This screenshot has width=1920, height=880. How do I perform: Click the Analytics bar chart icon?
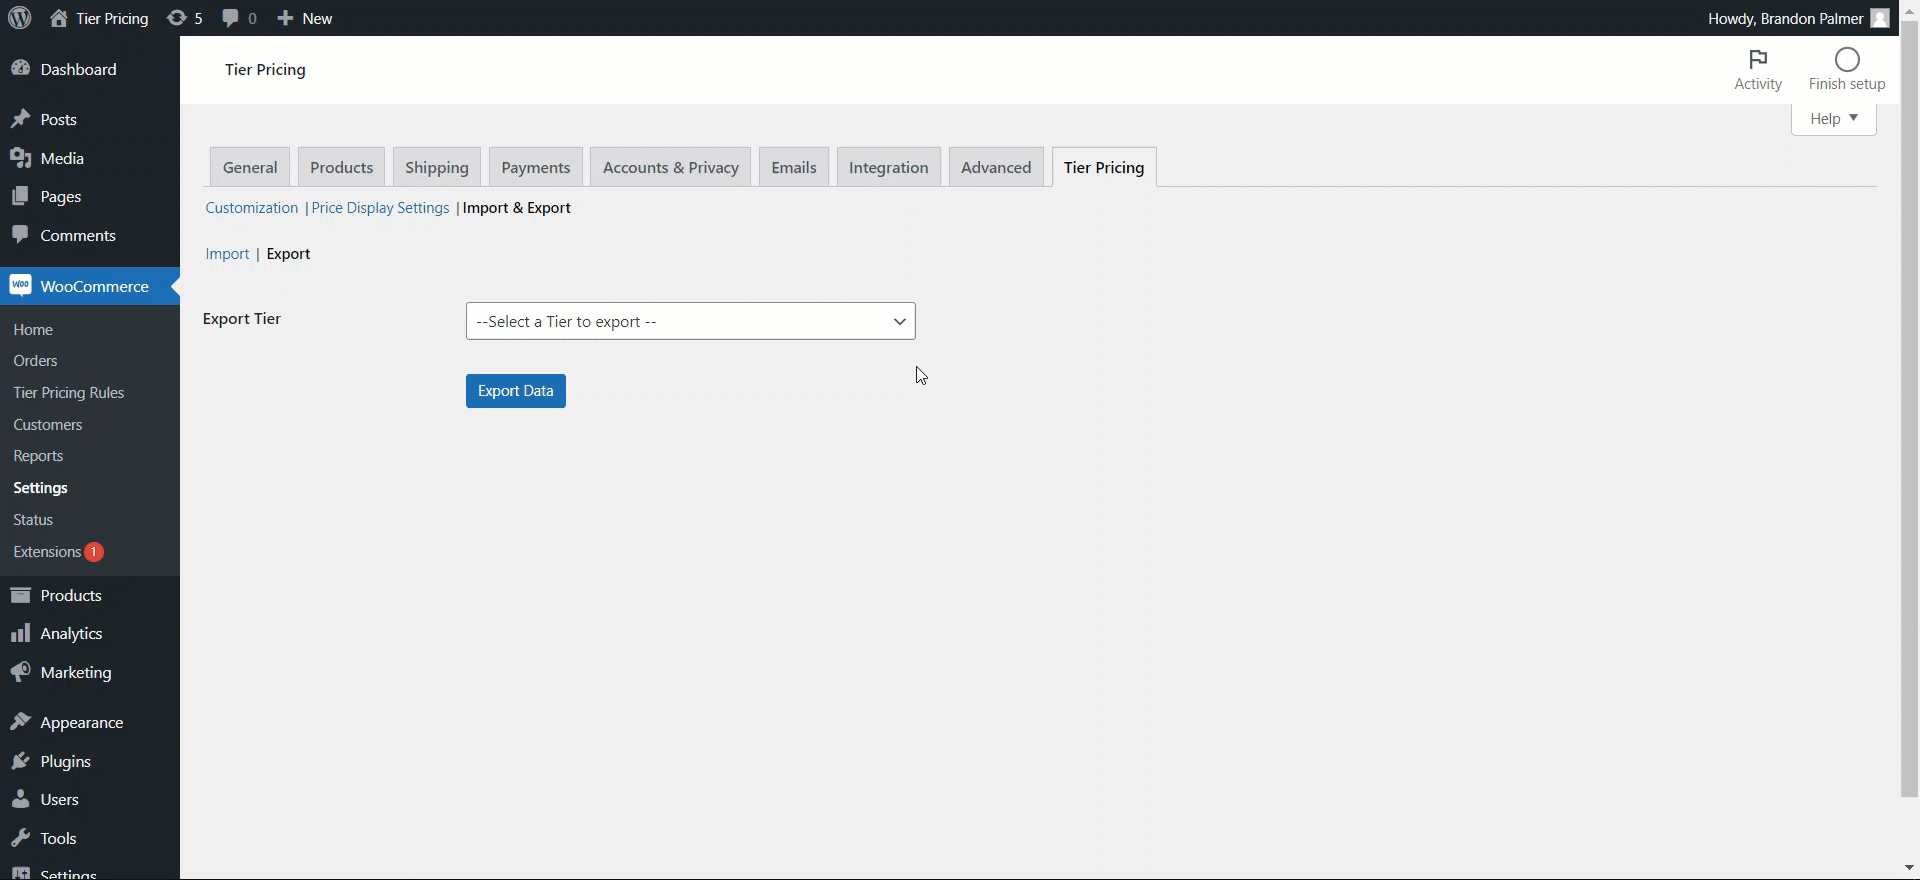(x=20, y=633)
